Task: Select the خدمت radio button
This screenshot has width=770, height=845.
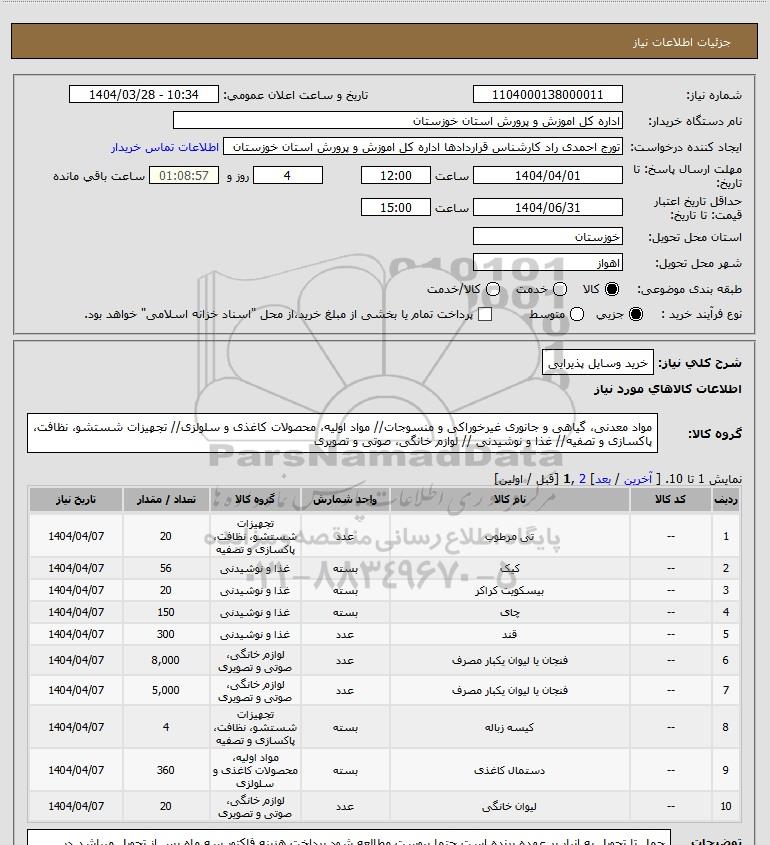Action: [560, 289]
